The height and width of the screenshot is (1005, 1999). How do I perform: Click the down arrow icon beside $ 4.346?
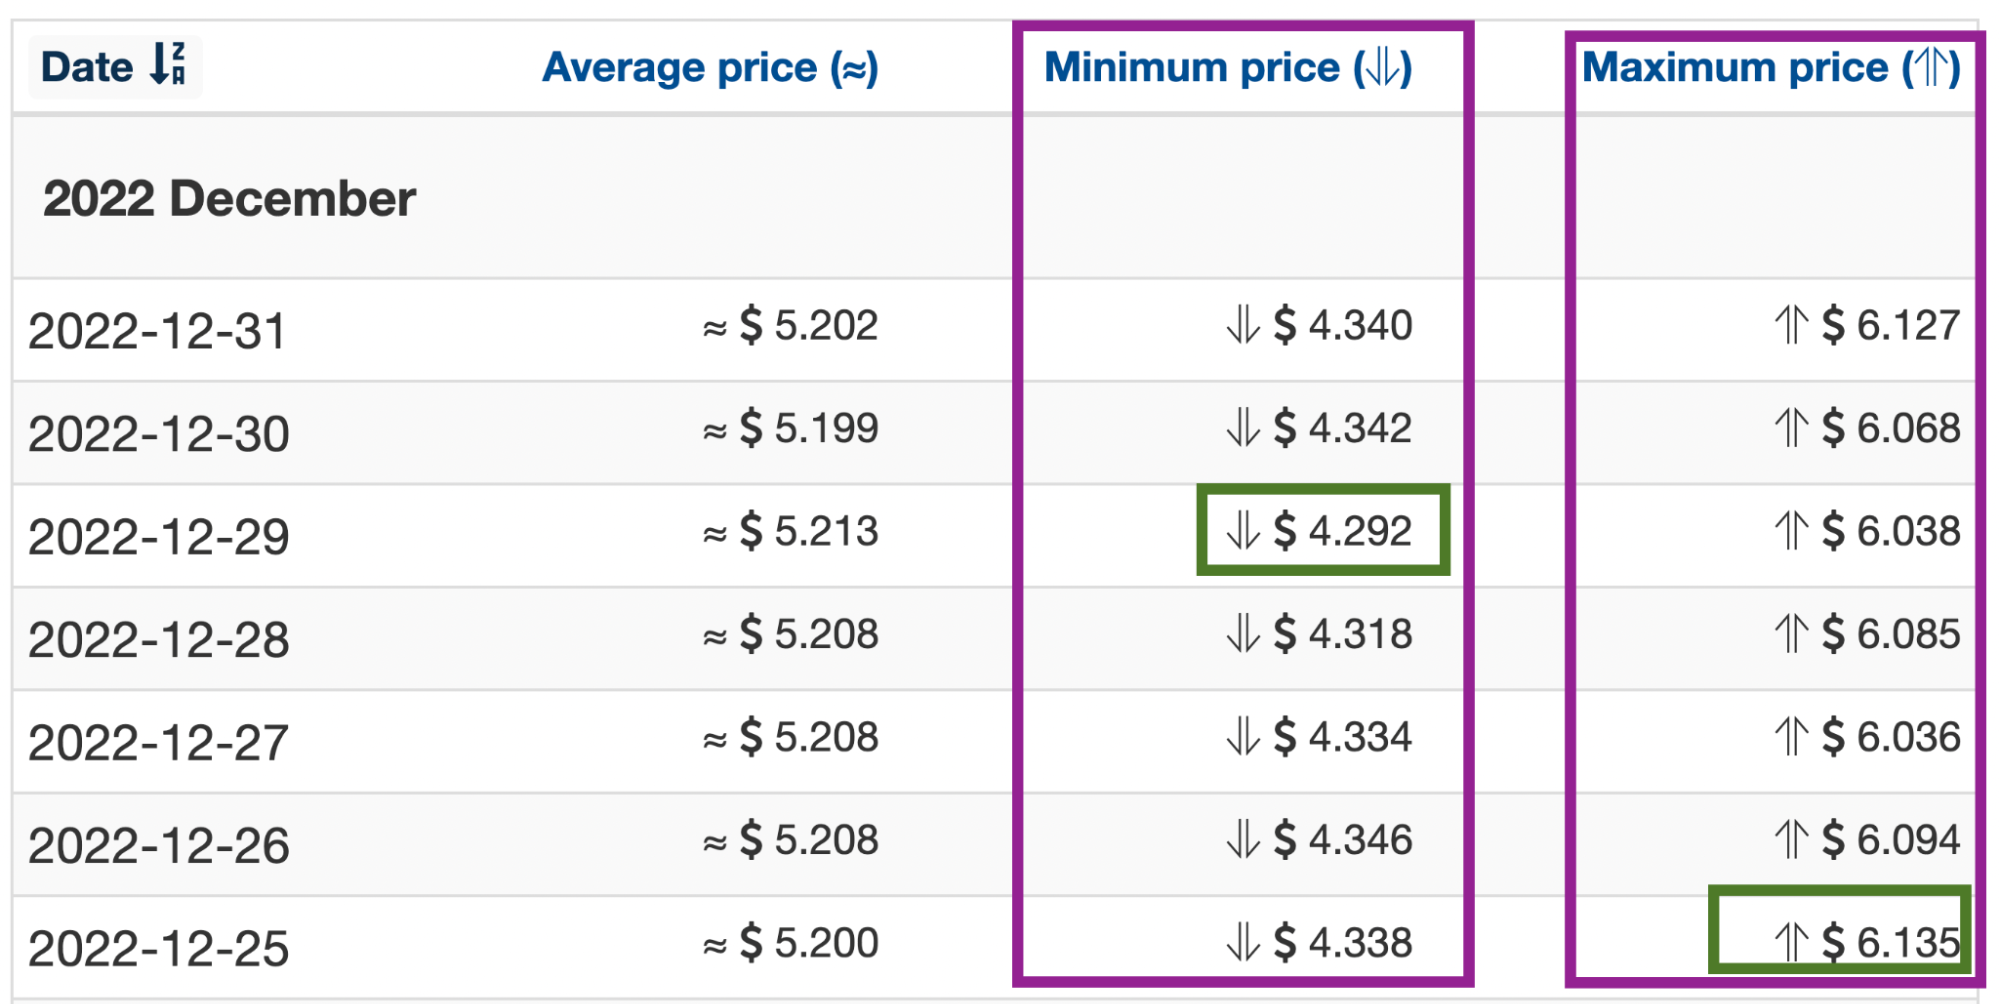pos(1243,839)
